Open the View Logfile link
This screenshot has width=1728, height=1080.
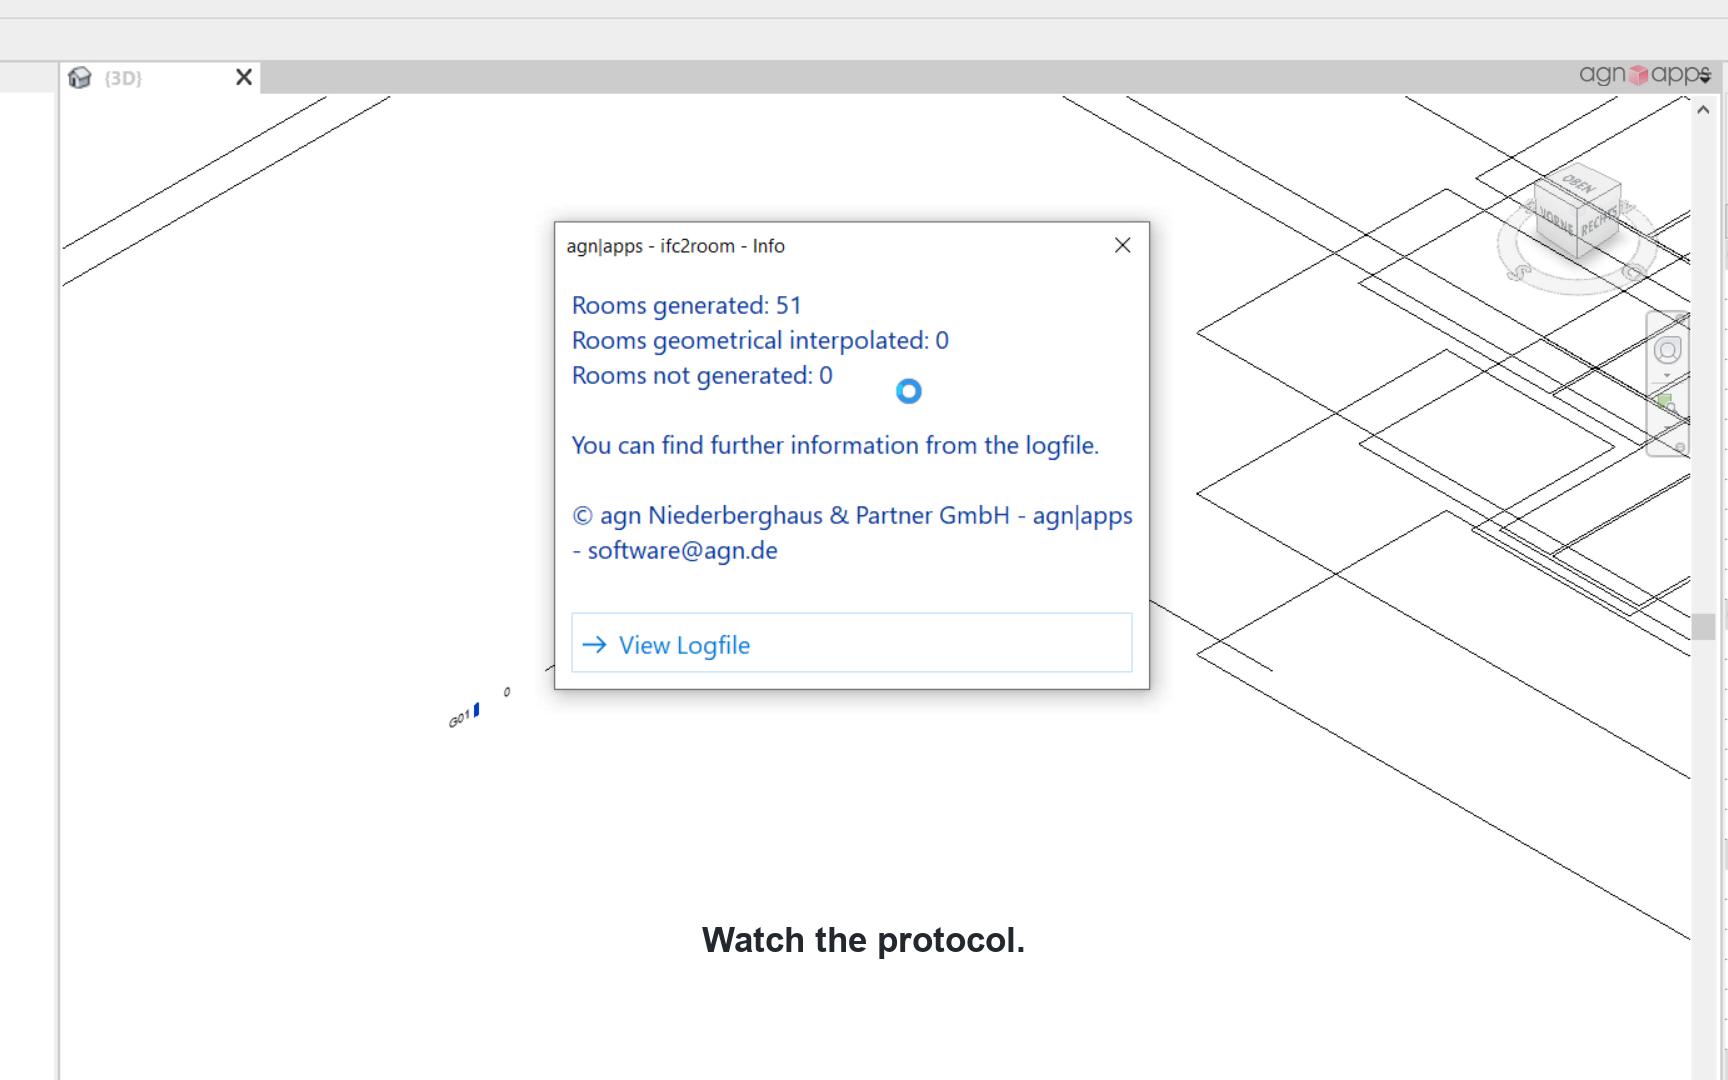851,643
